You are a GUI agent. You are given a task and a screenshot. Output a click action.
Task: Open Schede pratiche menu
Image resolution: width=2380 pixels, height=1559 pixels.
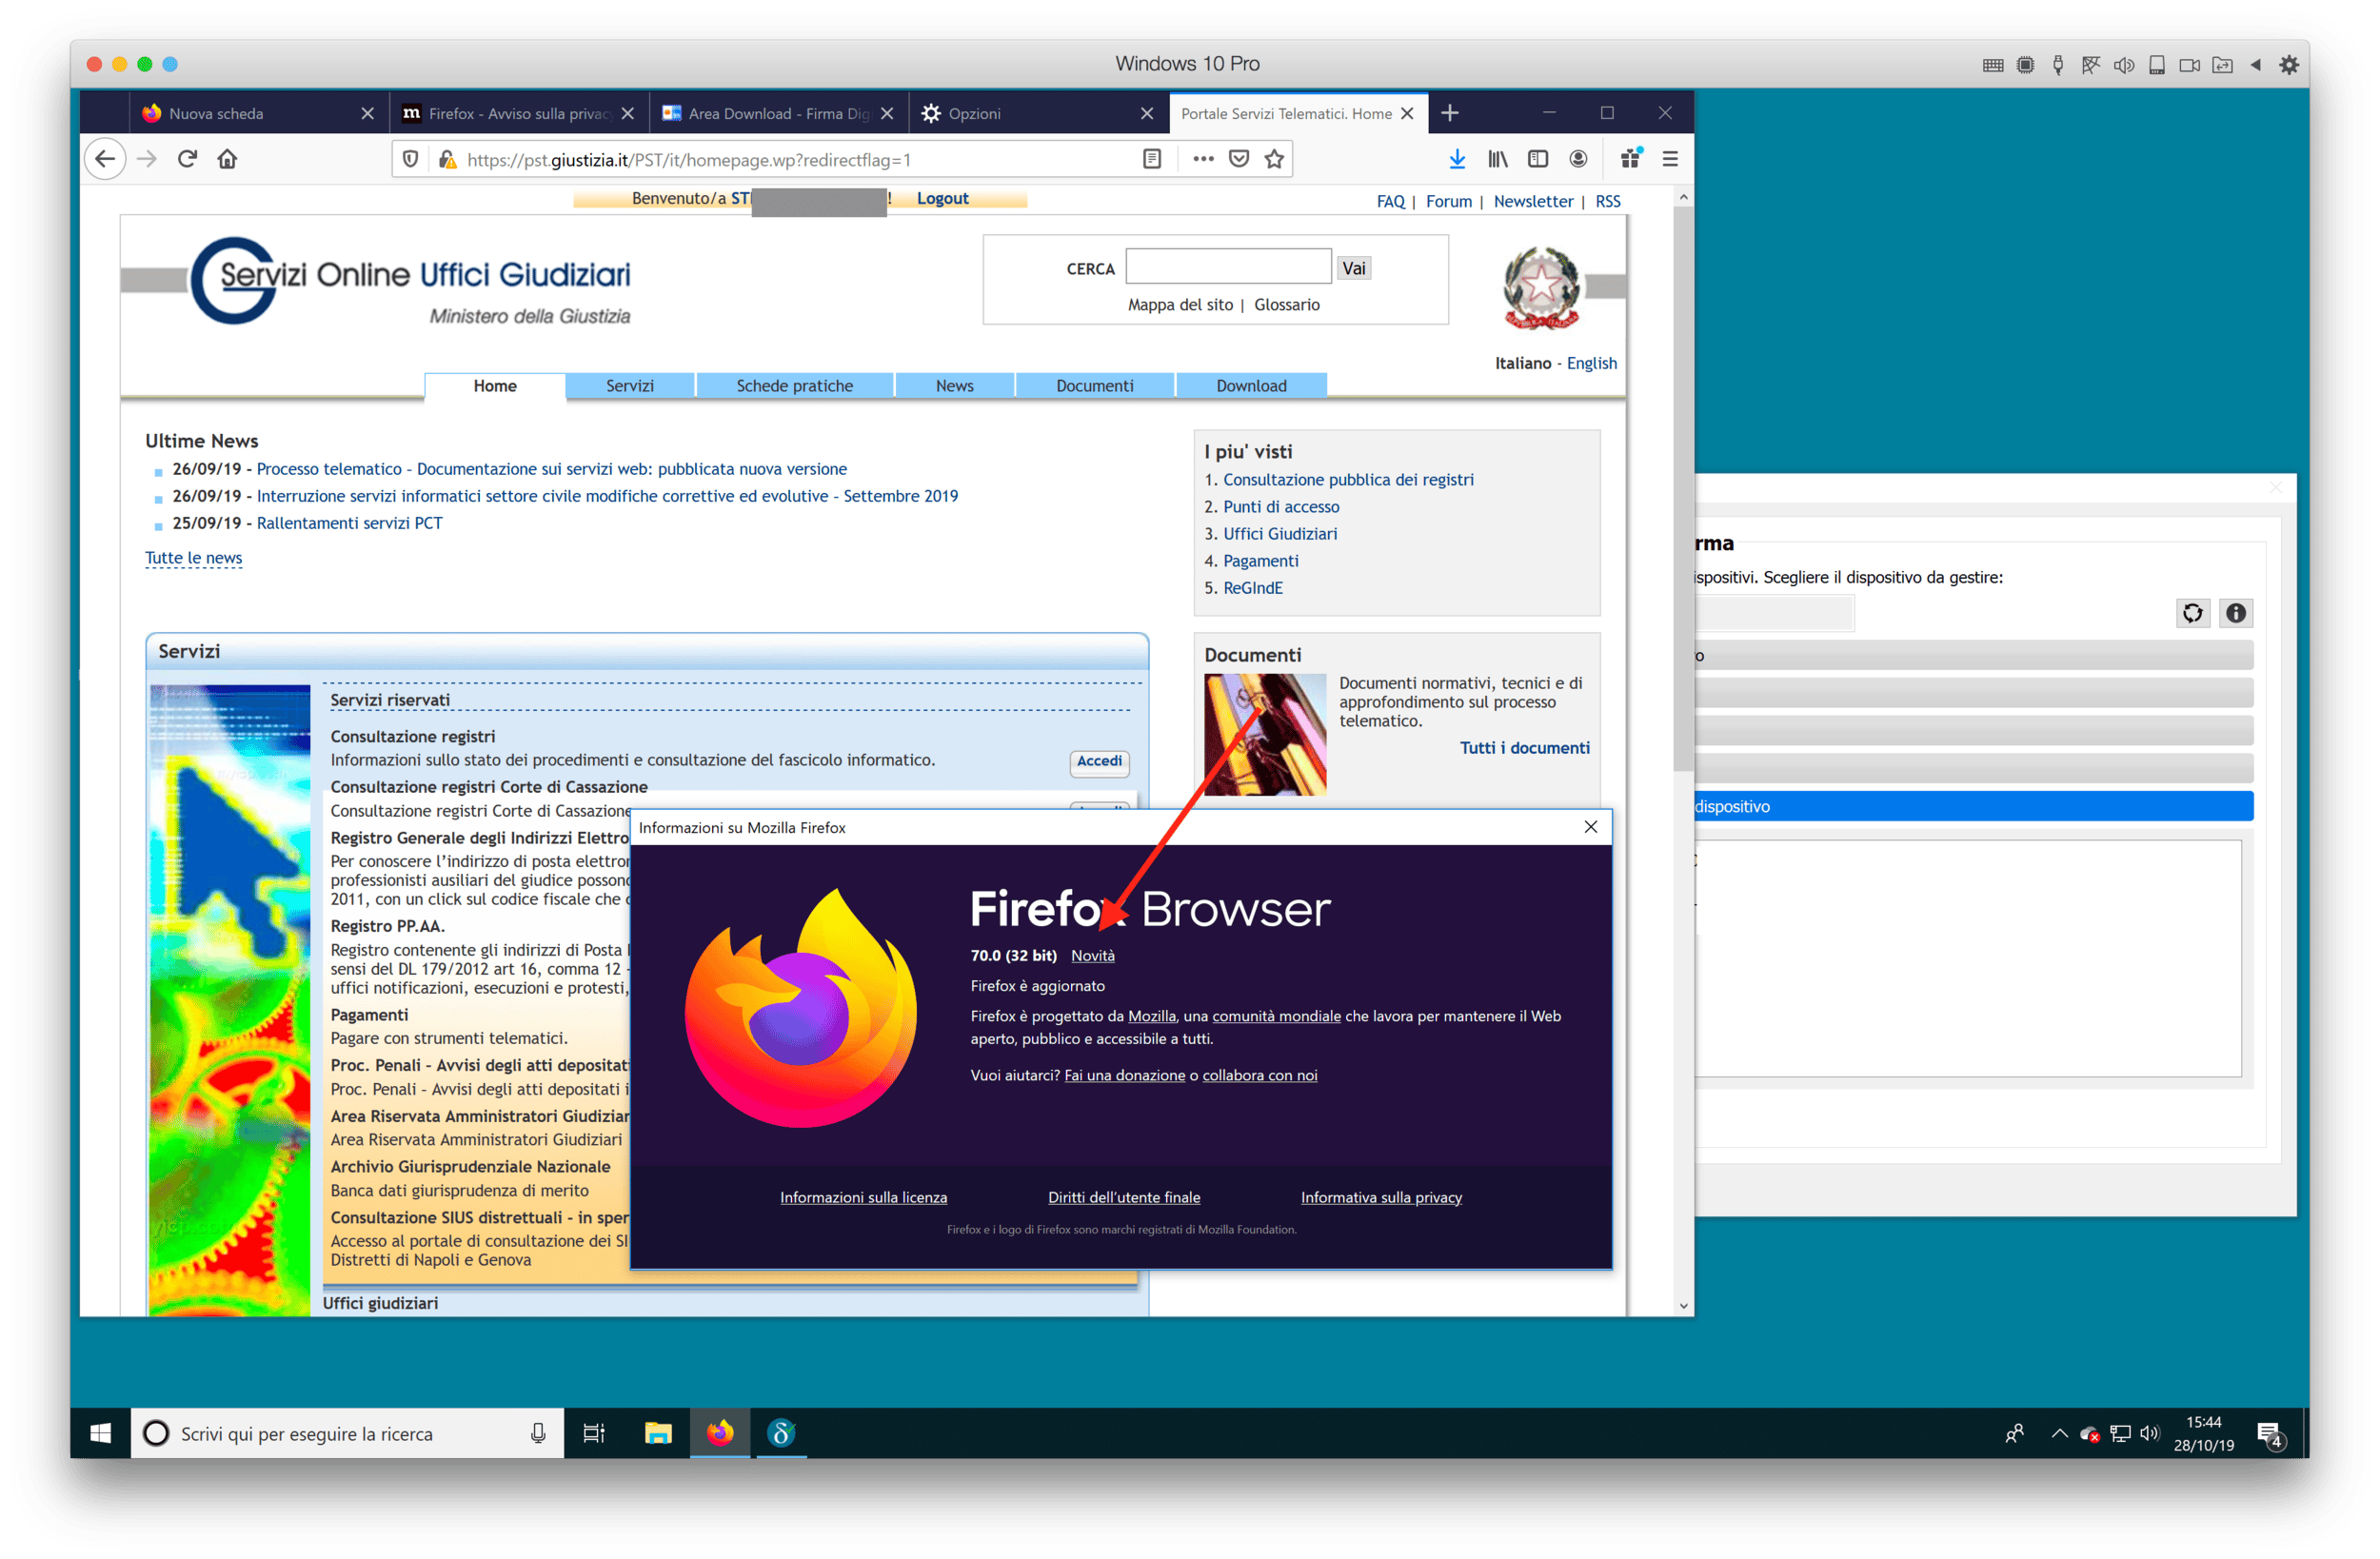pos(794,385)
